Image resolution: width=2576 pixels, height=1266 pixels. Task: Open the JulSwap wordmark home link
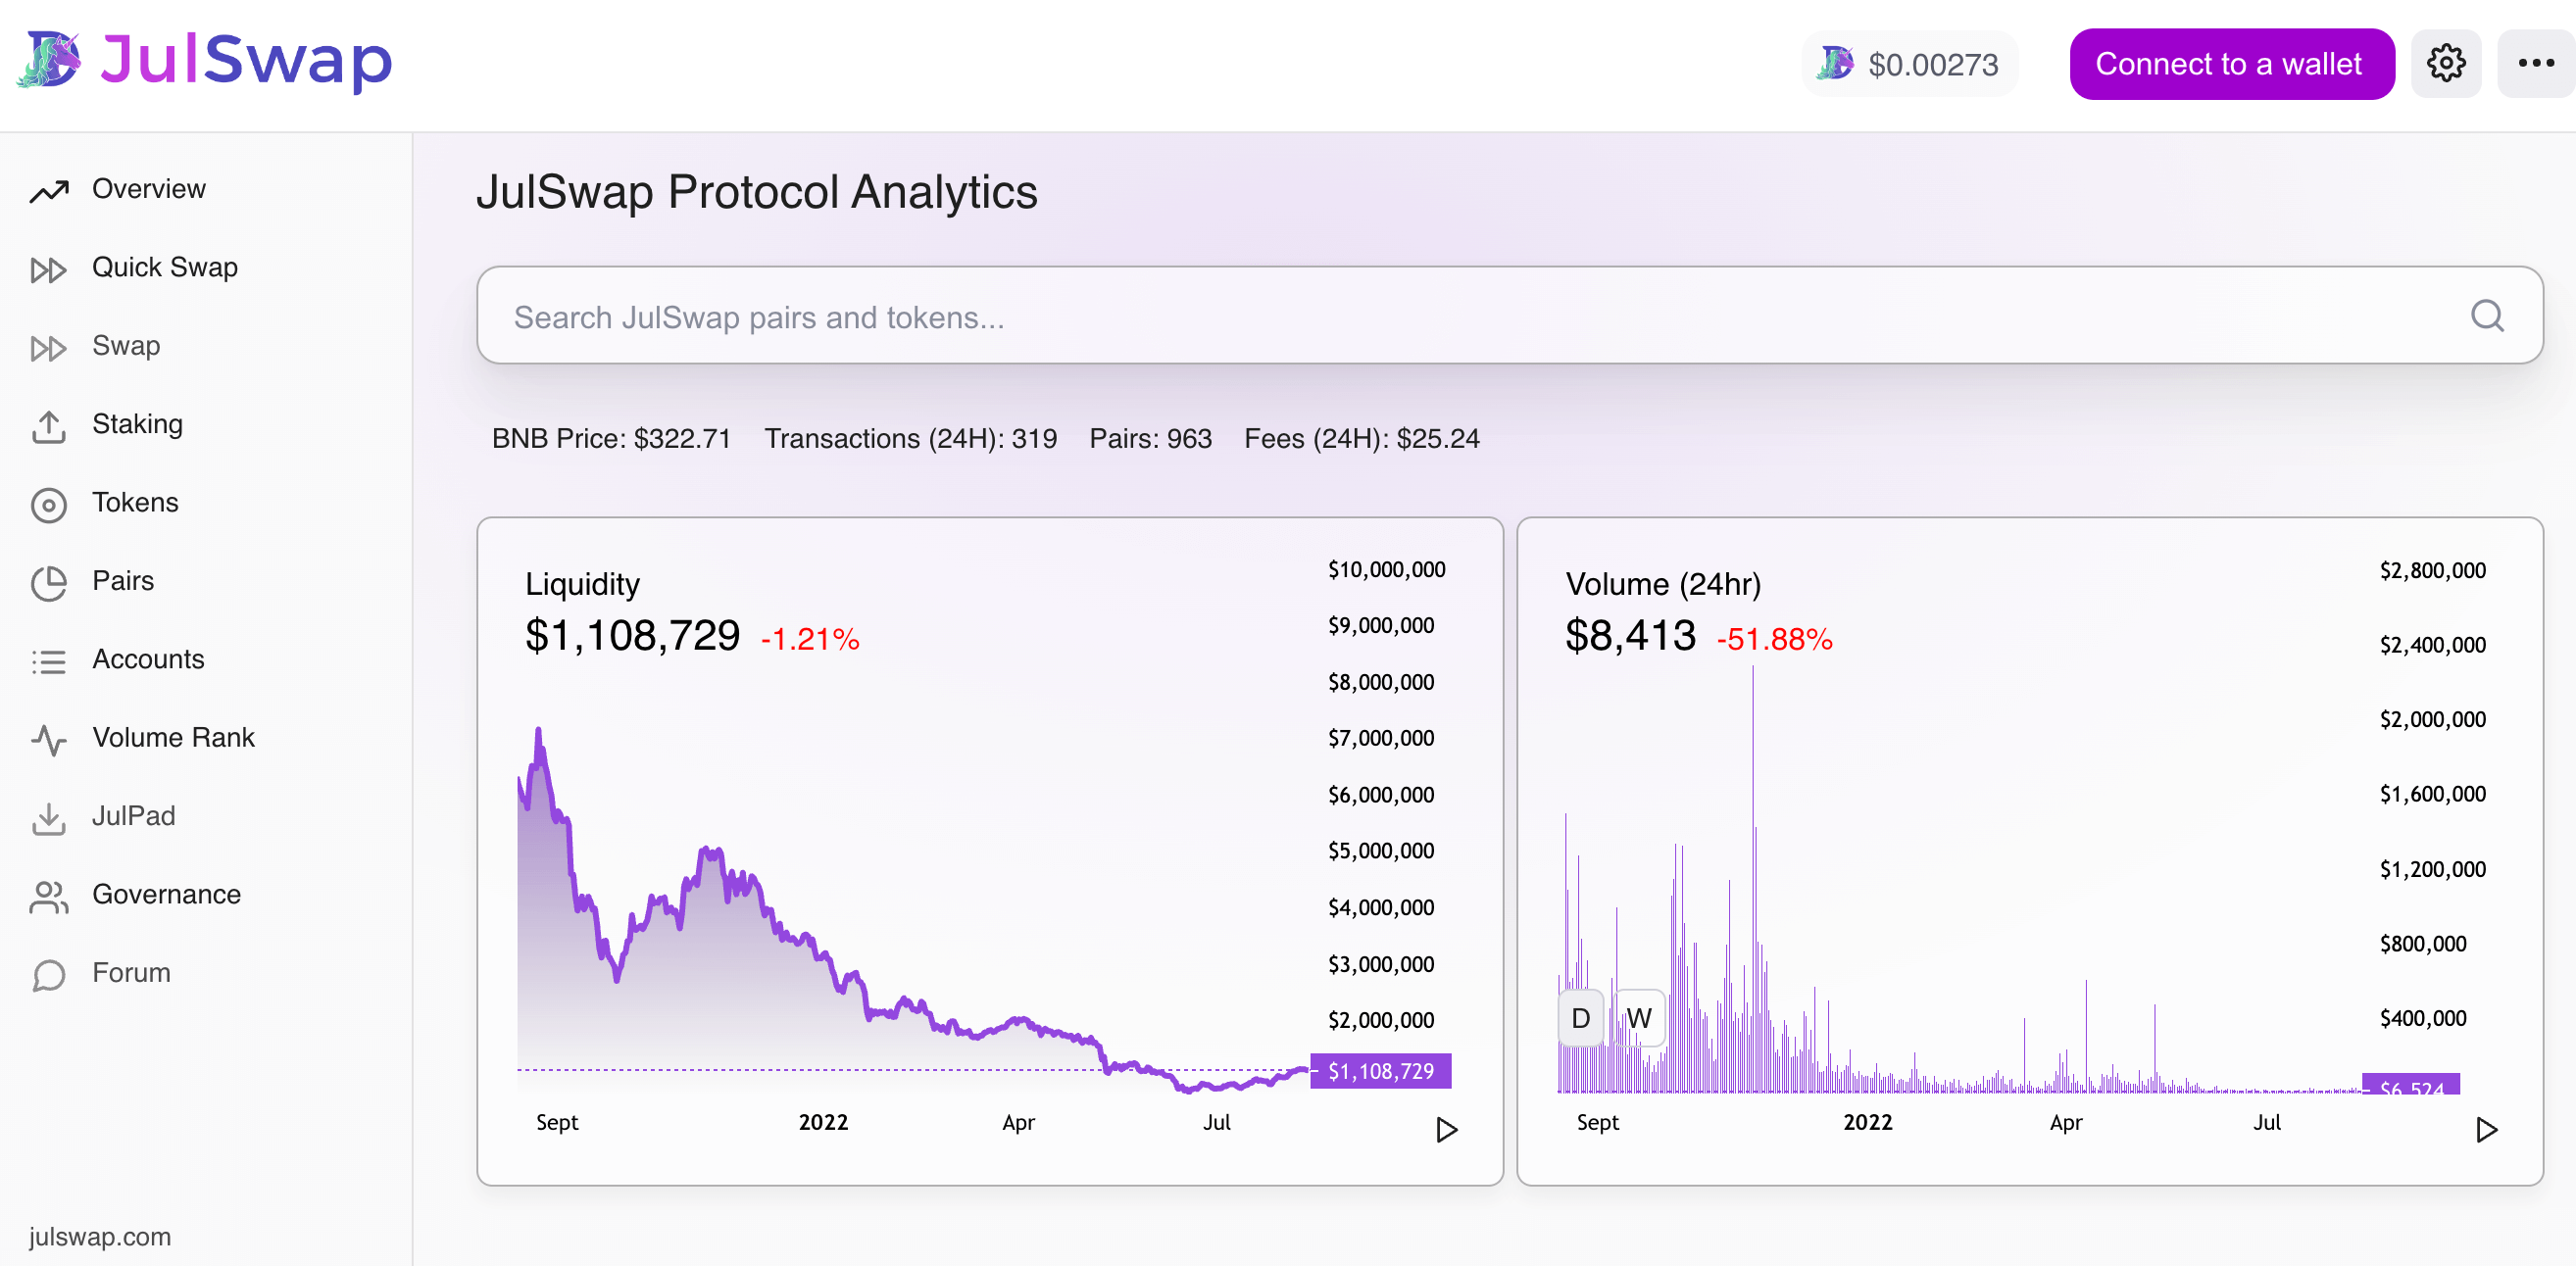click(246, 60)
